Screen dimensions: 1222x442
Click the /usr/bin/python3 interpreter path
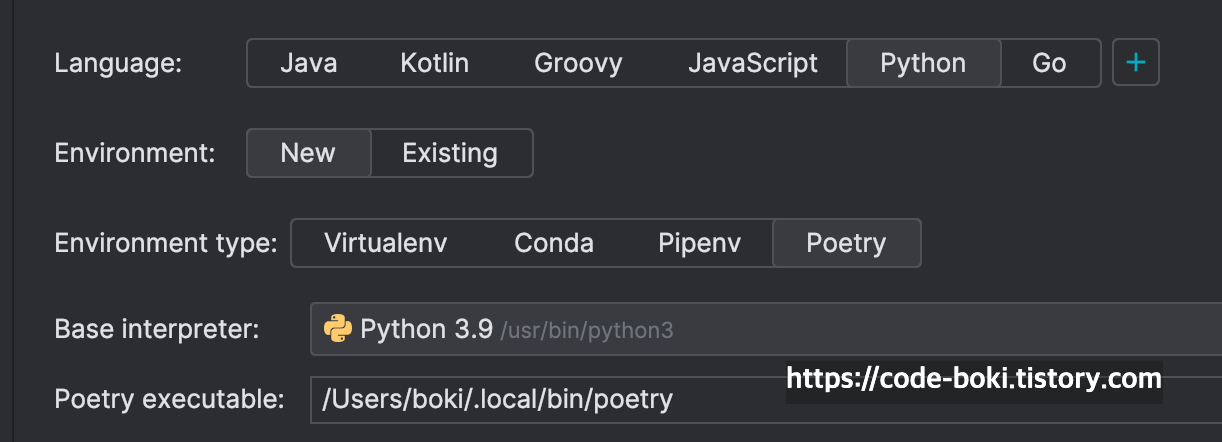click(587, 331)
